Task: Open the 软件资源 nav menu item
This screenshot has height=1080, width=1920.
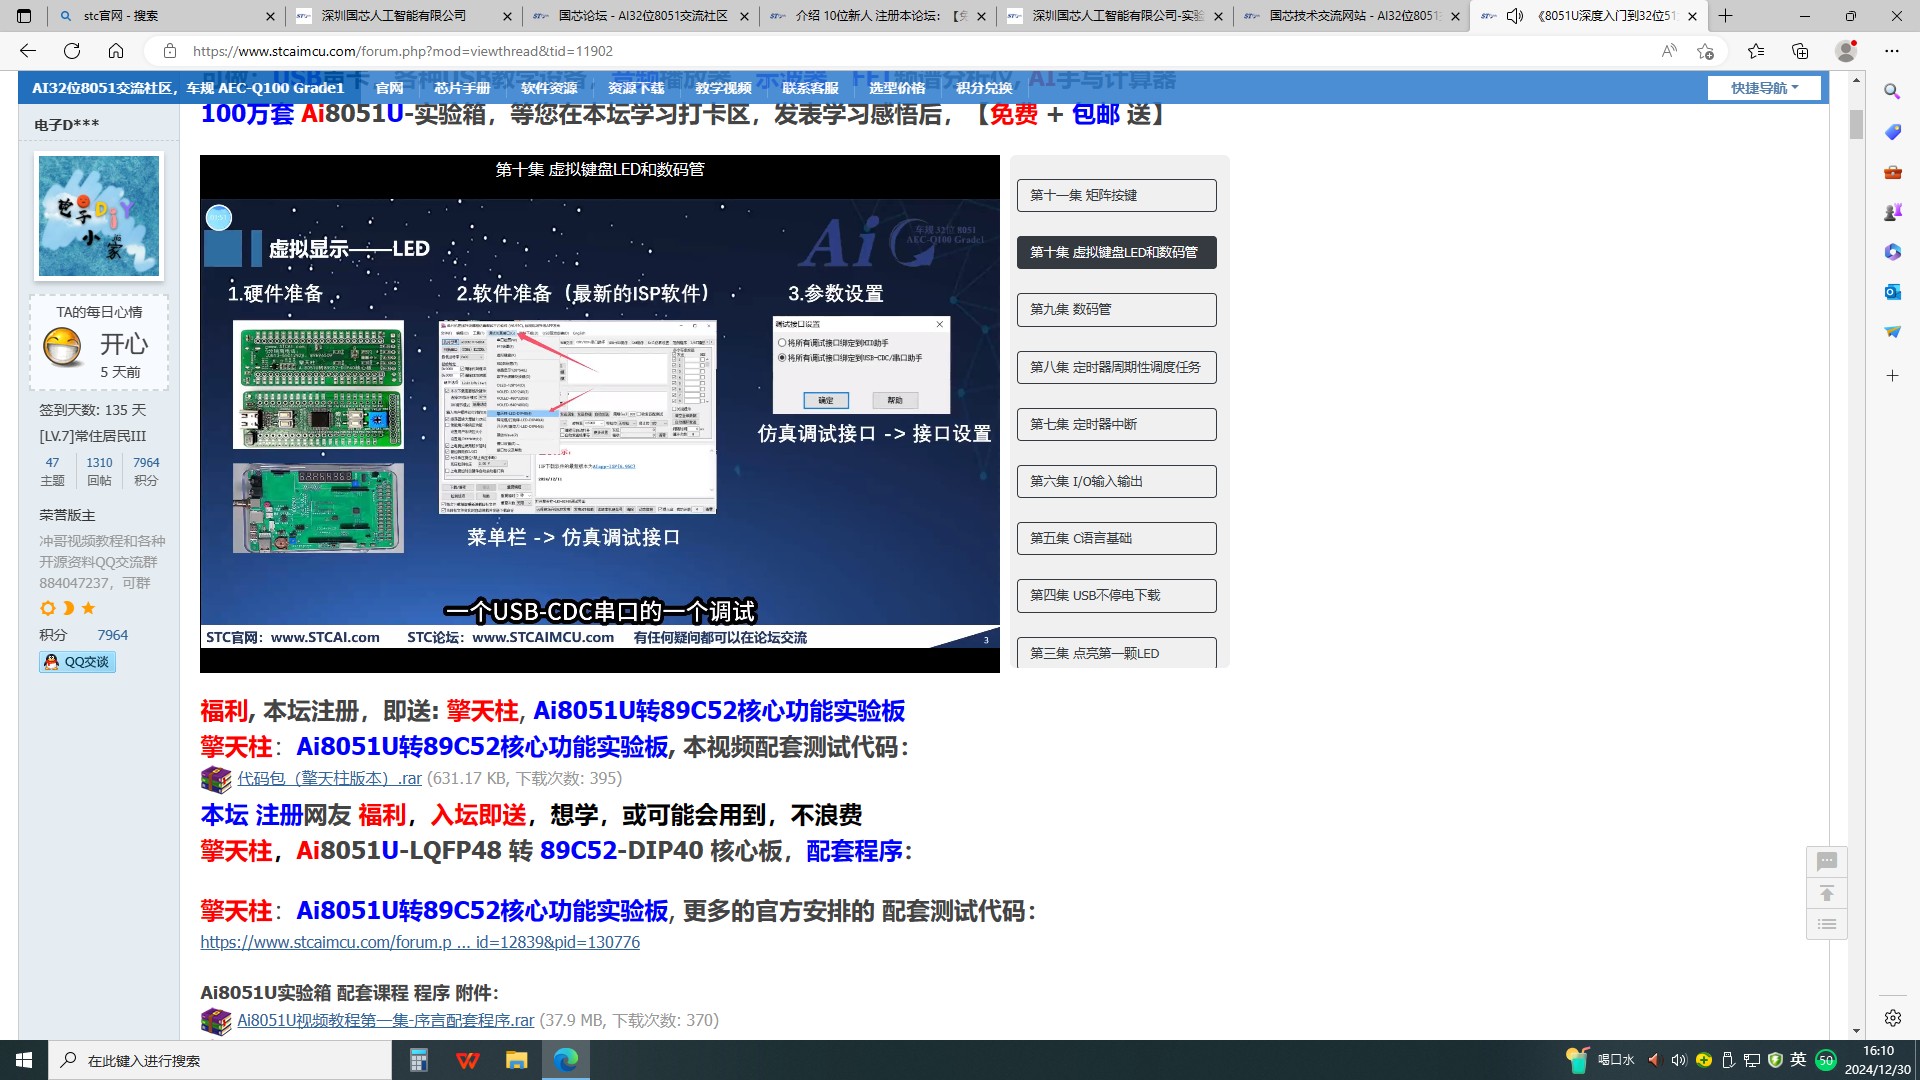Action: click(549, 88)
